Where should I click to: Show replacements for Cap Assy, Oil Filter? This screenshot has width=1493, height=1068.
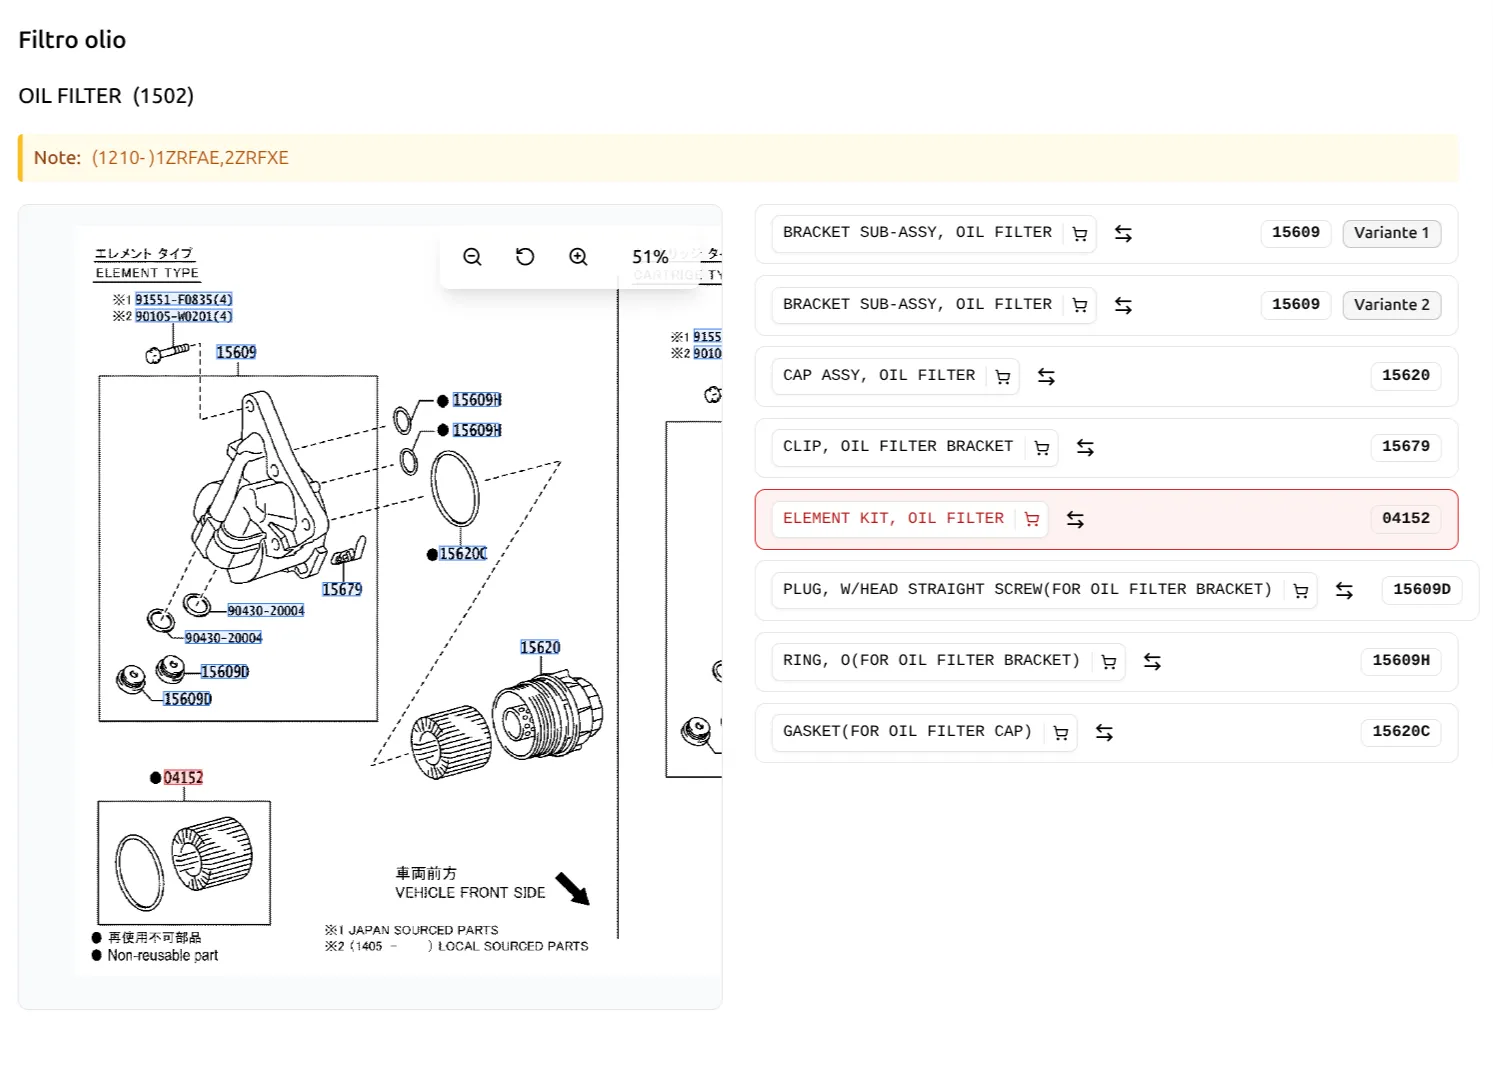click(1046, 376)
